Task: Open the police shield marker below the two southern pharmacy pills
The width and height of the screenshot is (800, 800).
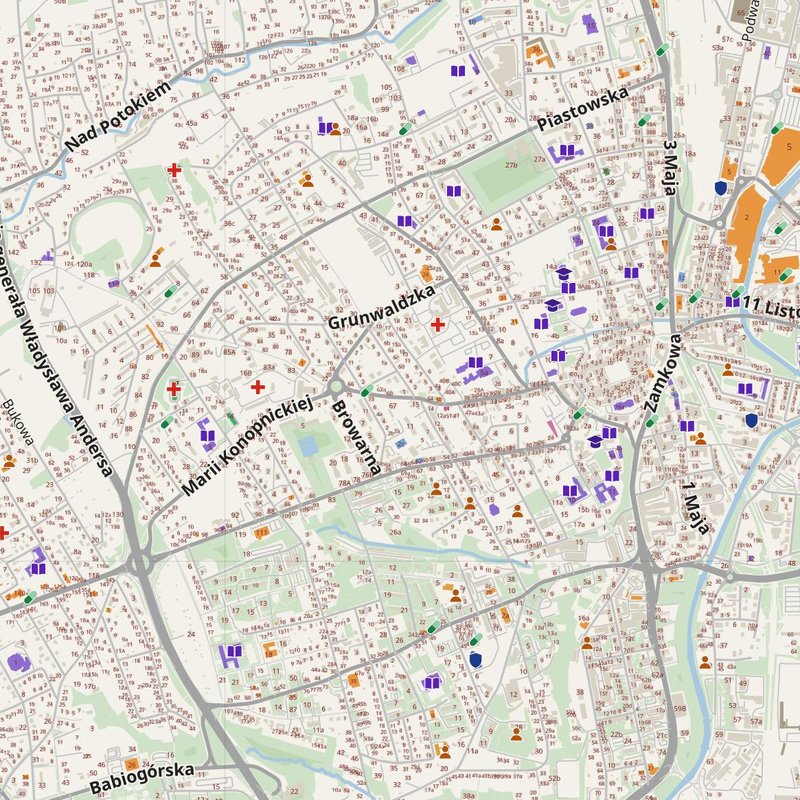Action: [476, 660]
